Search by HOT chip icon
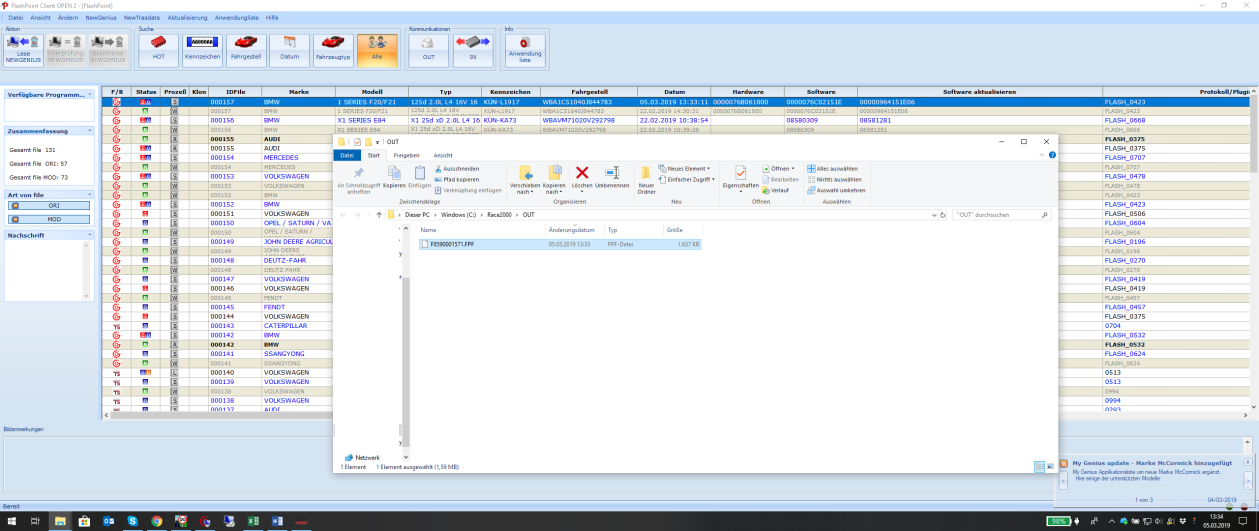The width and height of the screenshot is (1259, 531). pos(159,50)
